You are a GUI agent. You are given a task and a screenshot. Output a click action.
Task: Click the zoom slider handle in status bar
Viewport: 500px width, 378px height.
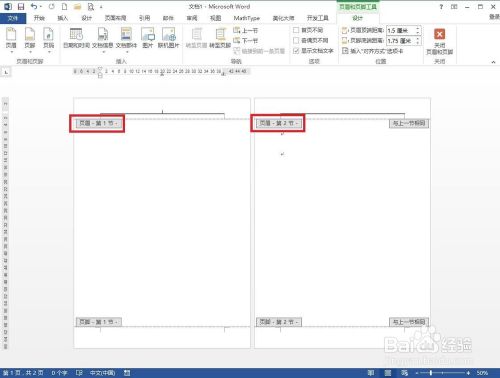[x=431, y=373]
